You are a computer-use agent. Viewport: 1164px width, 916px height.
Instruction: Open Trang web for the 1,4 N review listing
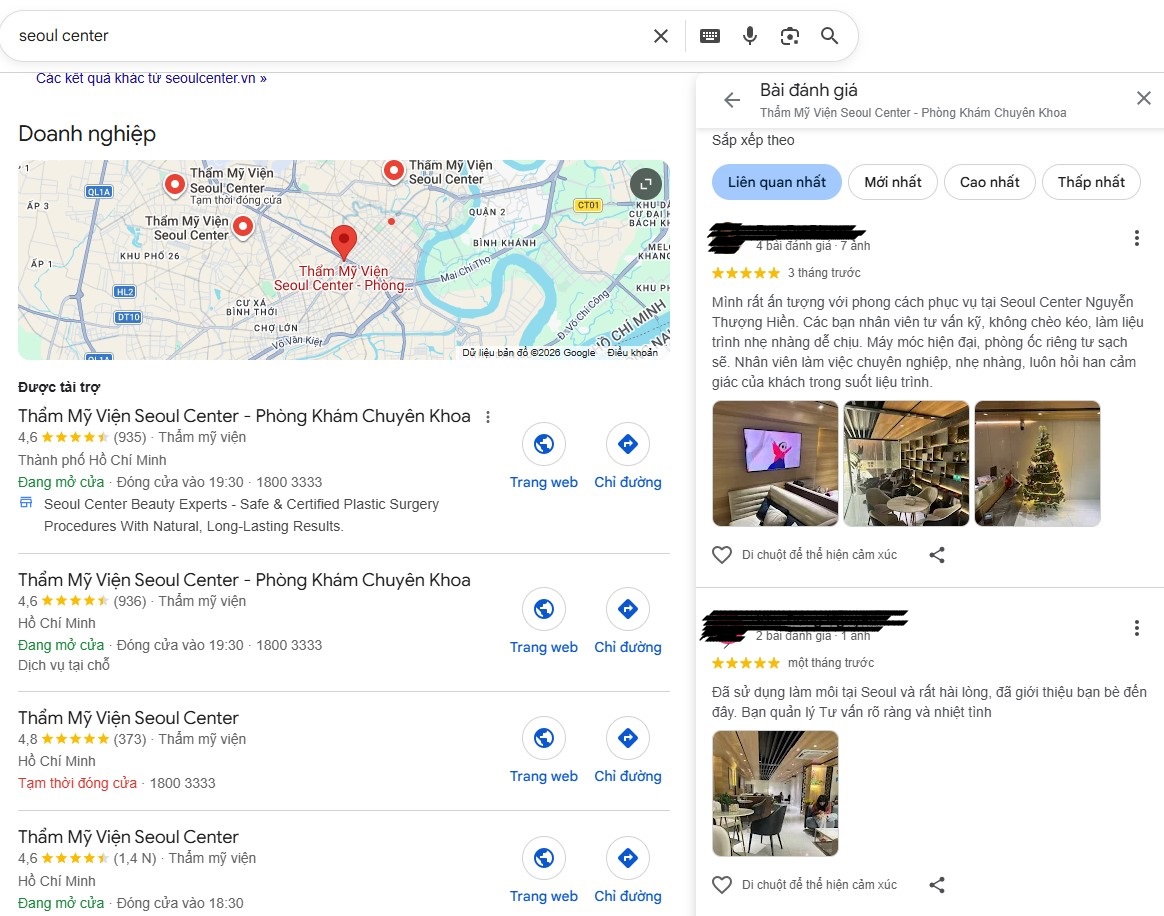(543, 871)
